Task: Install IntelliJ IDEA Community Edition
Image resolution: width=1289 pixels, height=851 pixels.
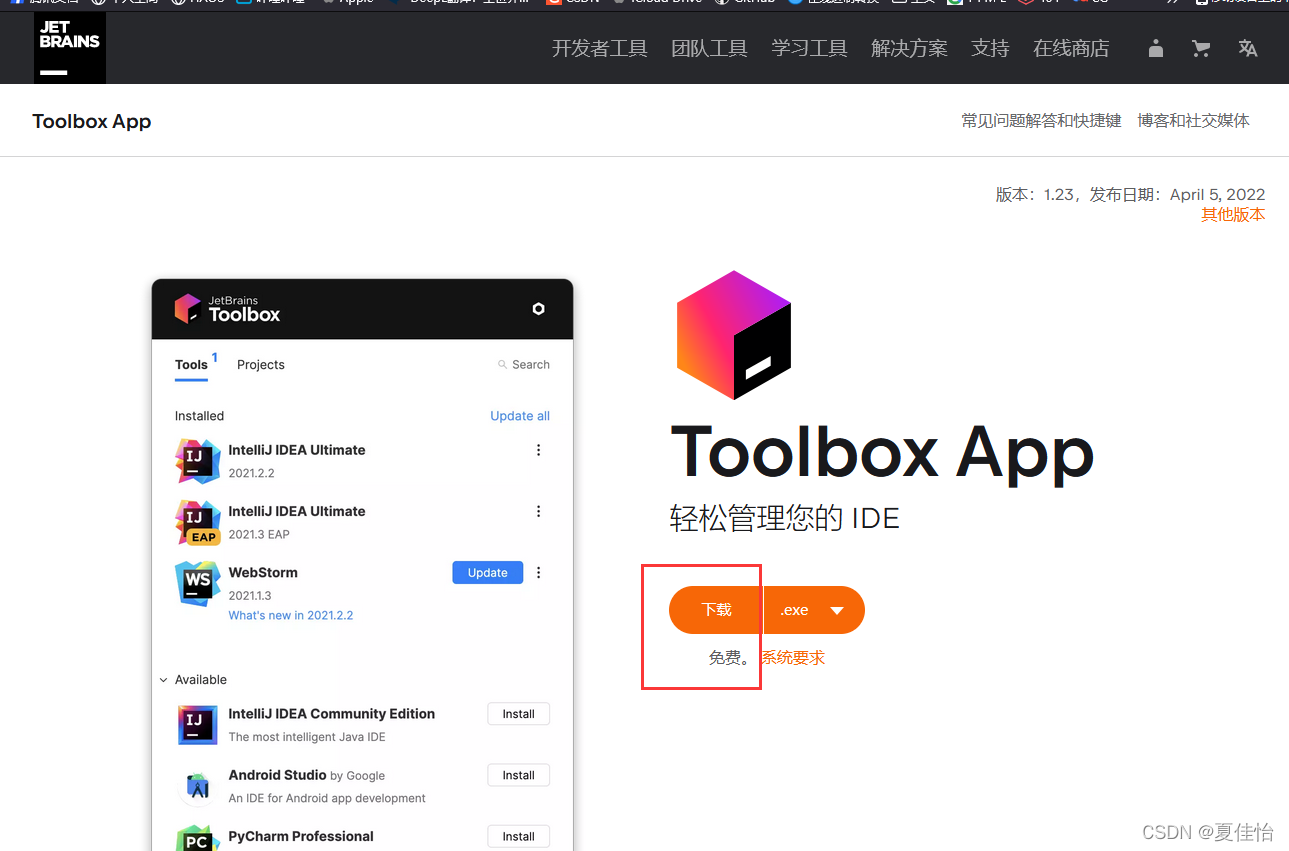Action: point(519,714)
